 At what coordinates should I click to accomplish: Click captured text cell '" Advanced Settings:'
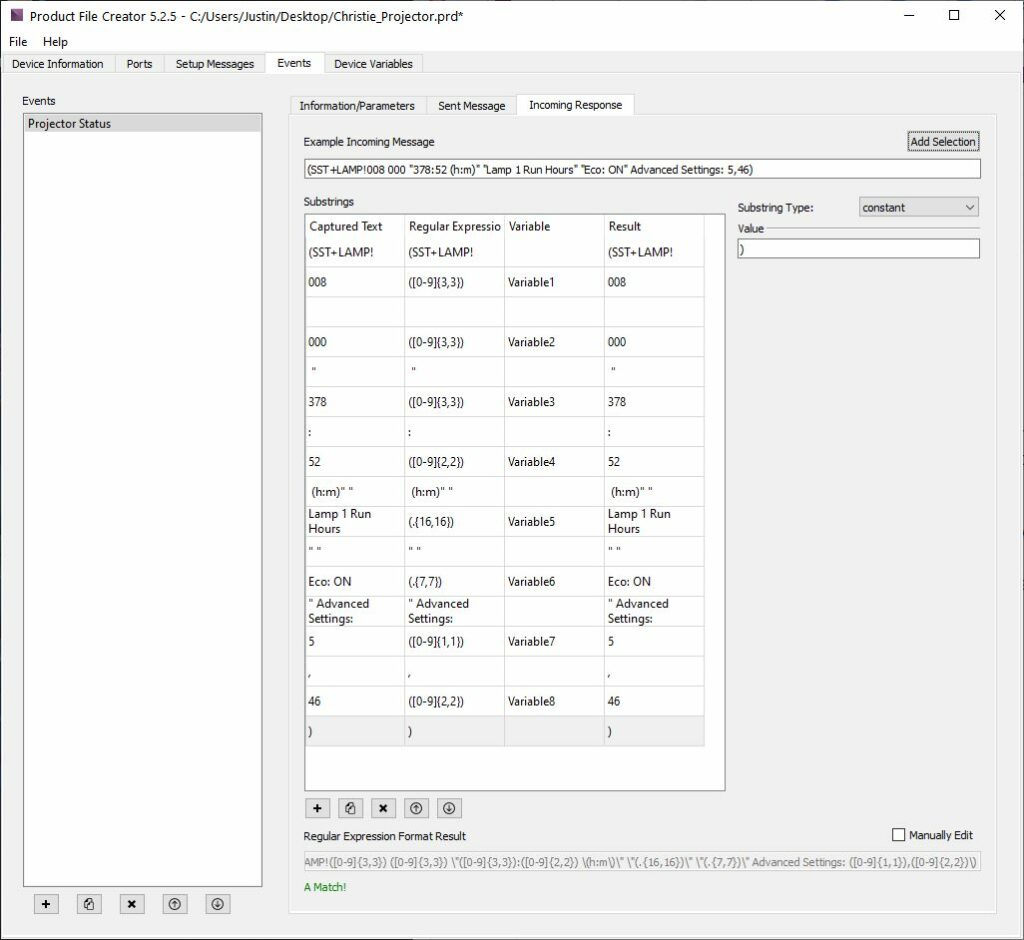click(355, 611)
